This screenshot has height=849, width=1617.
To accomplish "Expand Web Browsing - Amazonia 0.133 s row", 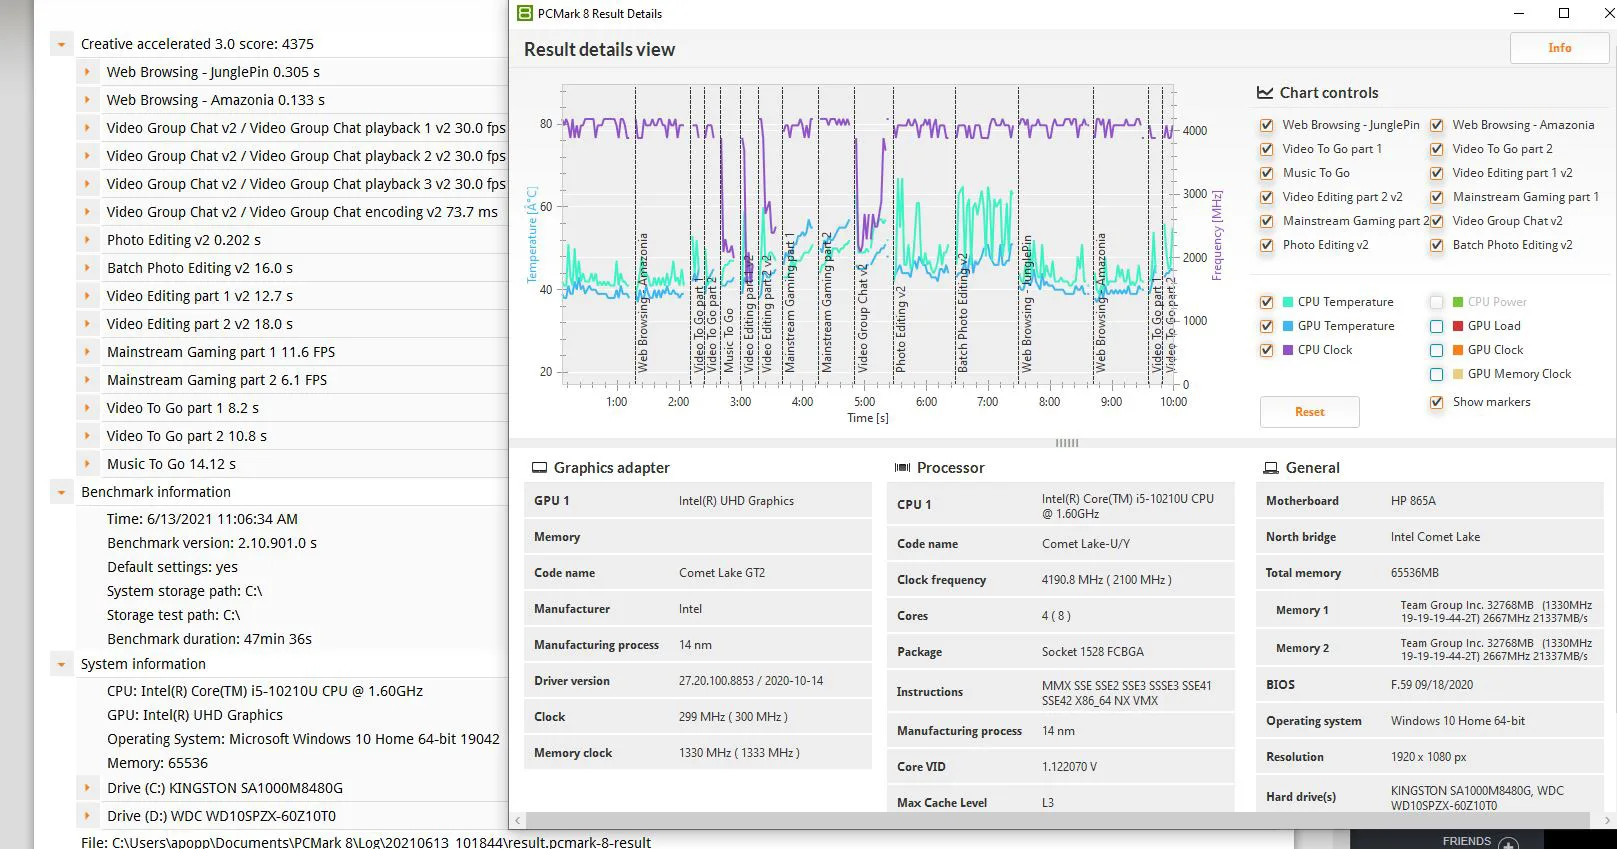I will pos(88,100).
